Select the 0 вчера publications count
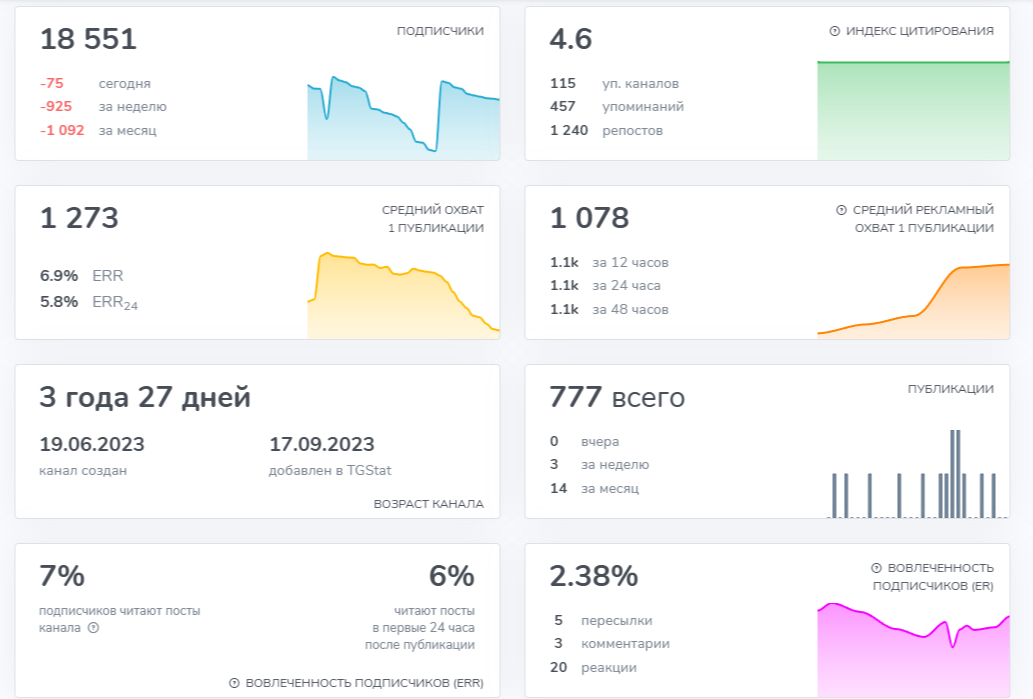 coord(554,441)
